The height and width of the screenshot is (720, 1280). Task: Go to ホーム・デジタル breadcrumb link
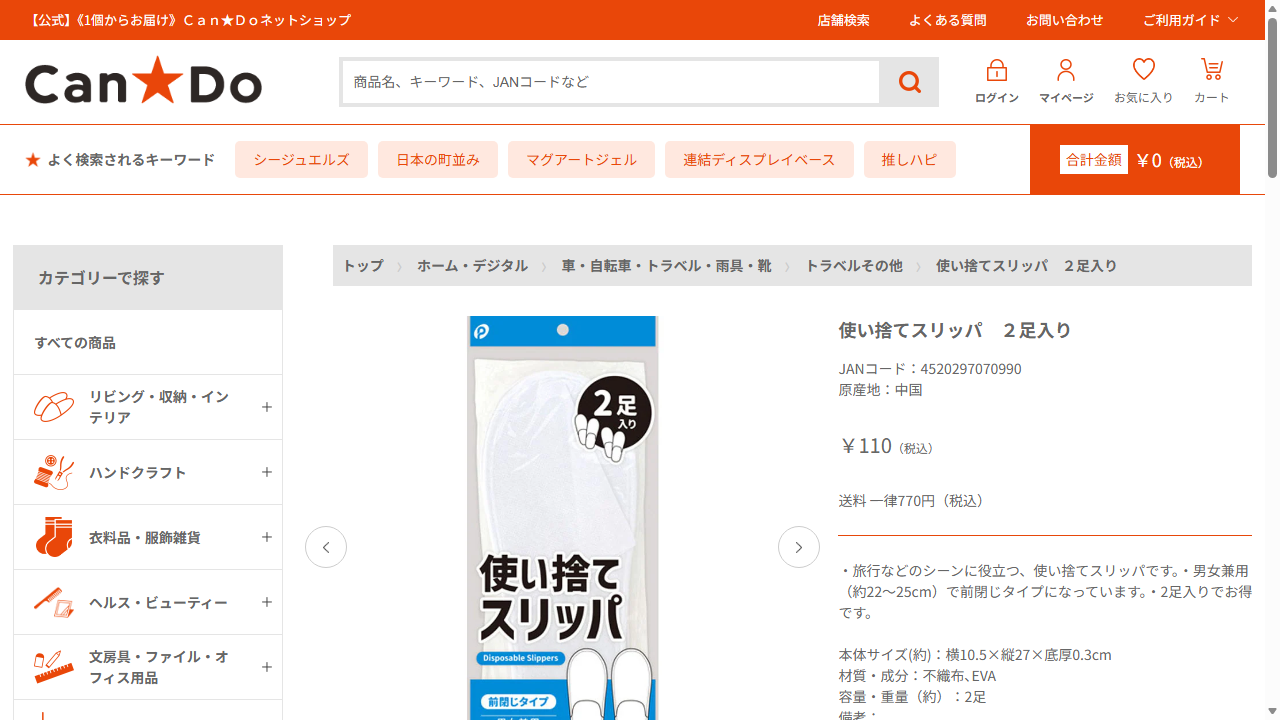(x=472, y=265)
